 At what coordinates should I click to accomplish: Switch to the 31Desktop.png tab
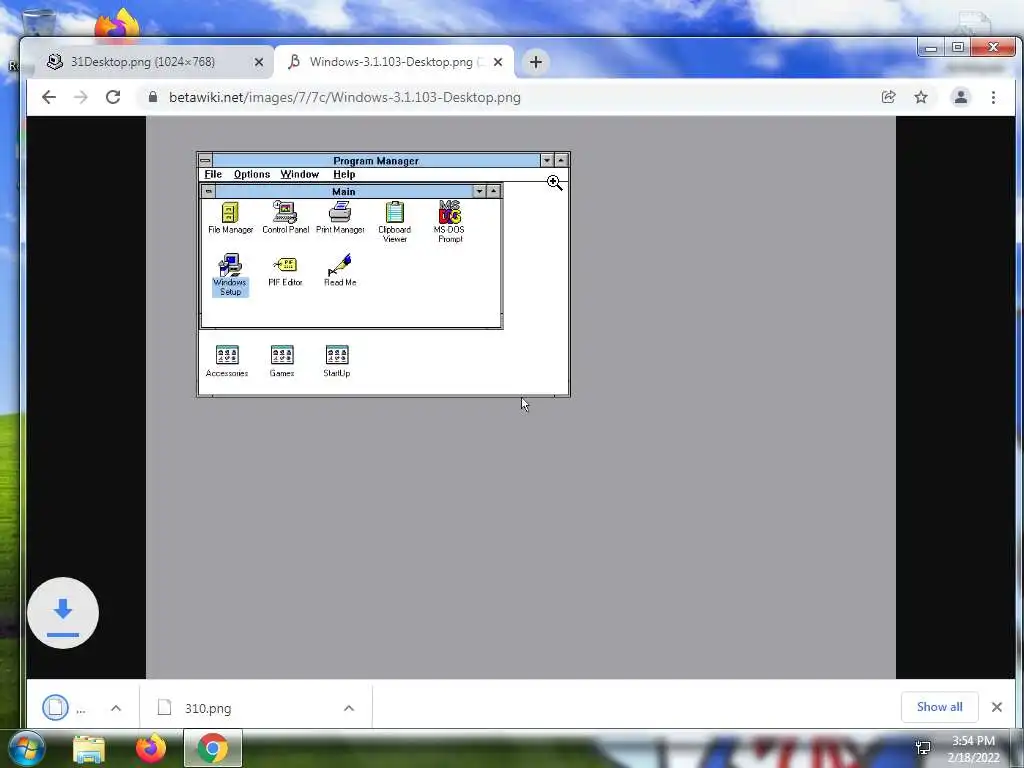point(142,62)
